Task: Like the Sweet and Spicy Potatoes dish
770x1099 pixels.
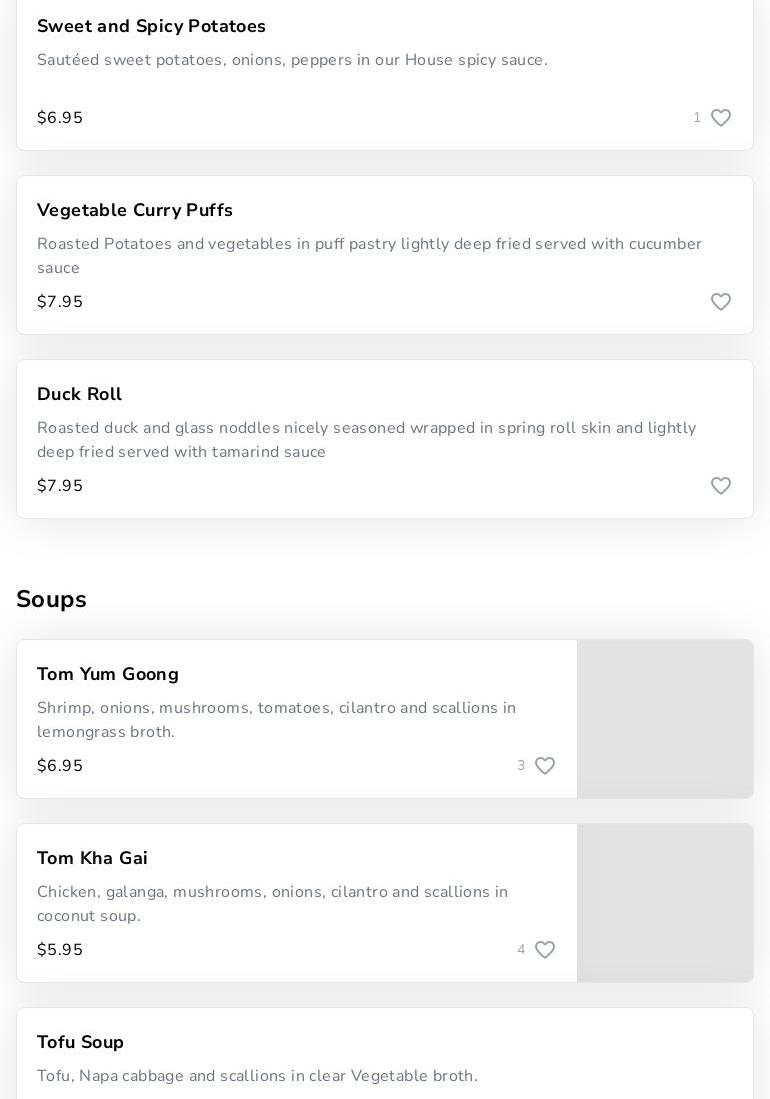Action: [x=720, y=118]
